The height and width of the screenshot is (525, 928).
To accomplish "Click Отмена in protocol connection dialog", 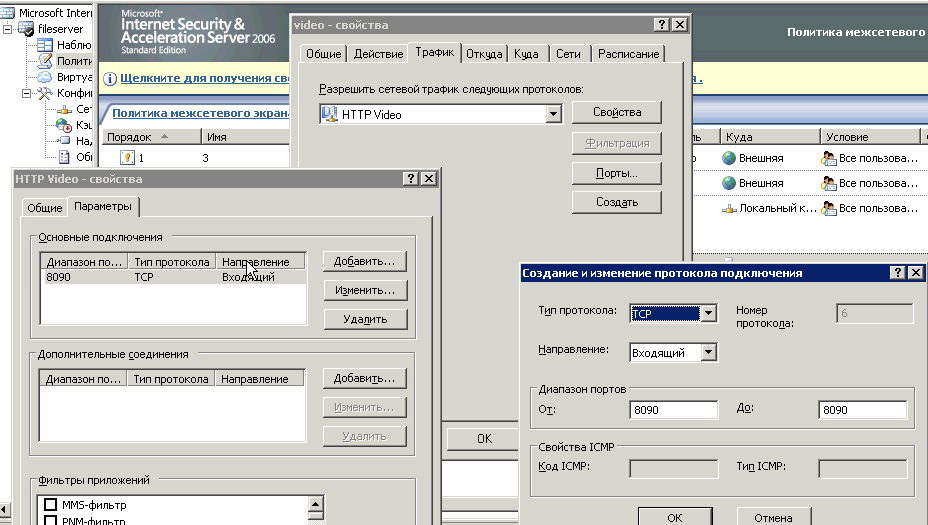I will [773, 517].
